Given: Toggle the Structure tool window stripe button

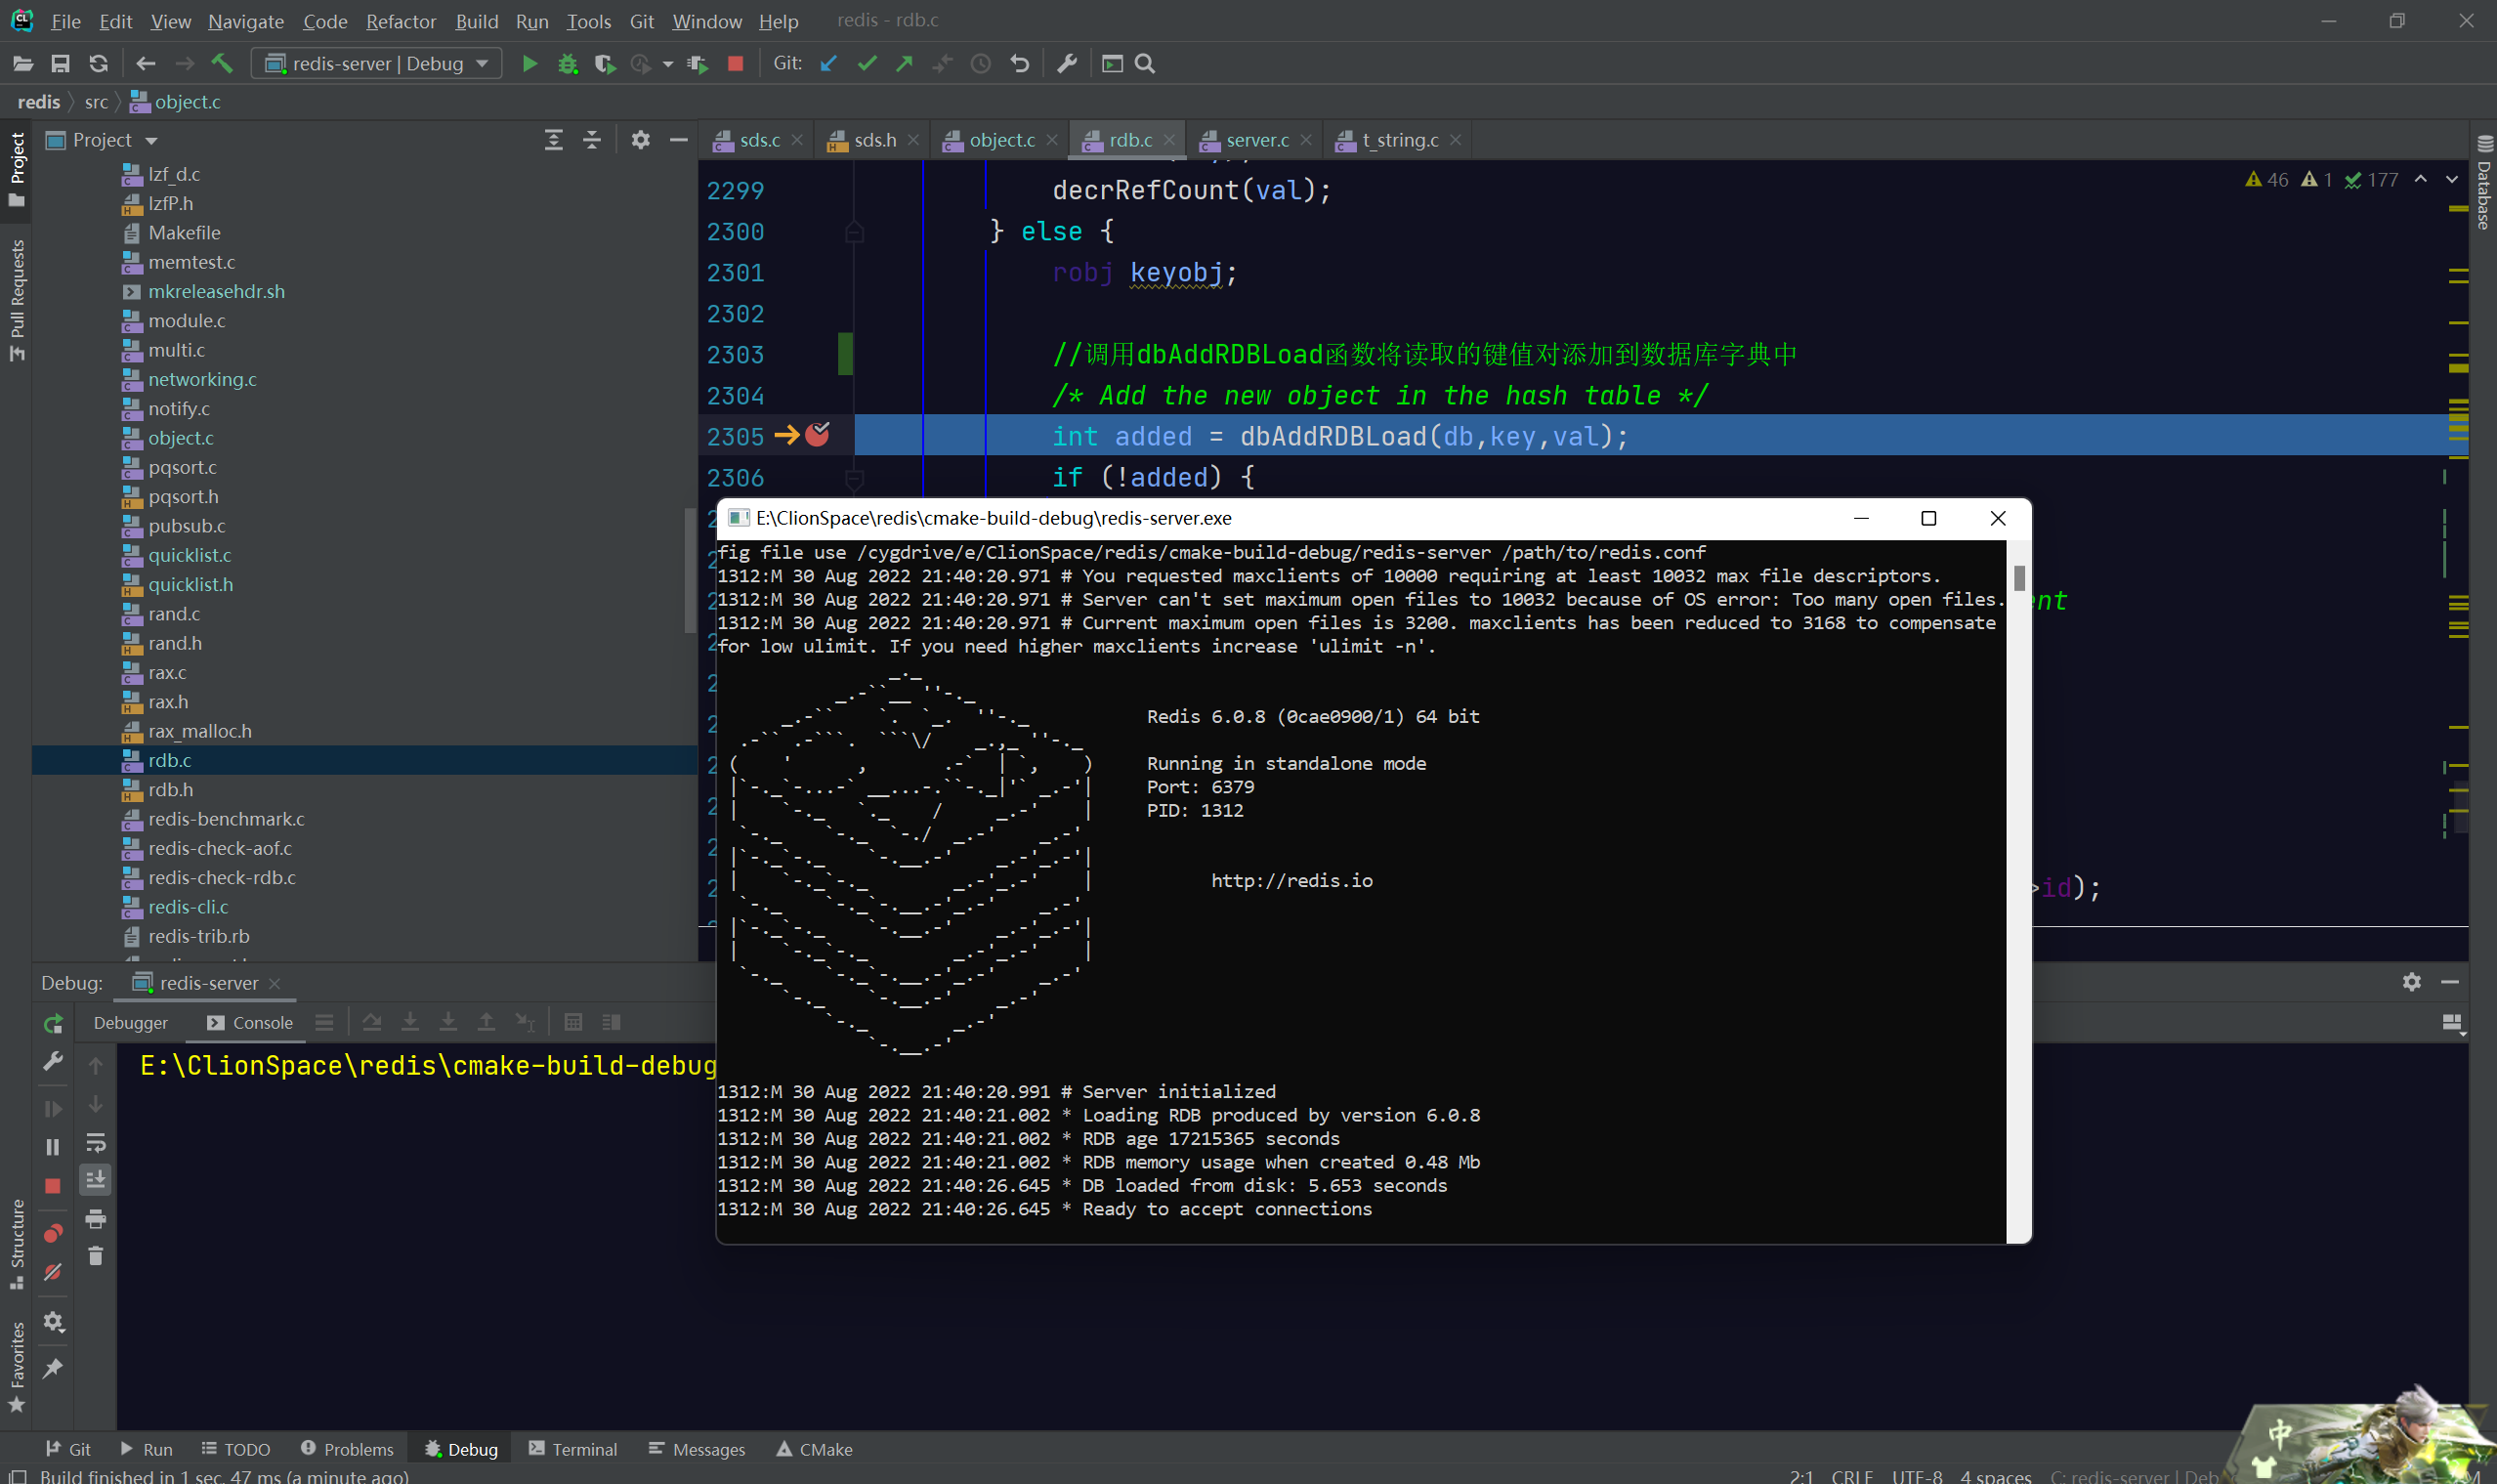Looking at the screenshot, I should tap(16, 1244).
